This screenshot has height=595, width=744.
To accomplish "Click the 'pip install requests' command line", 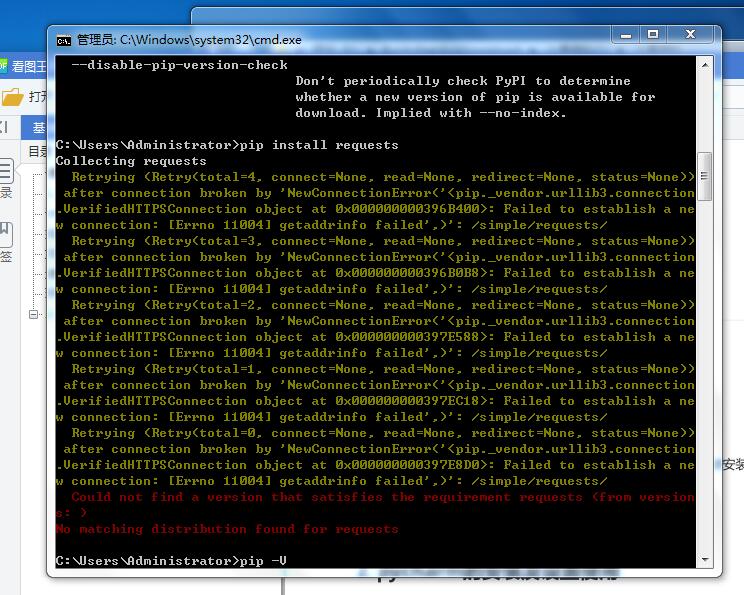I will pos(227,145).
